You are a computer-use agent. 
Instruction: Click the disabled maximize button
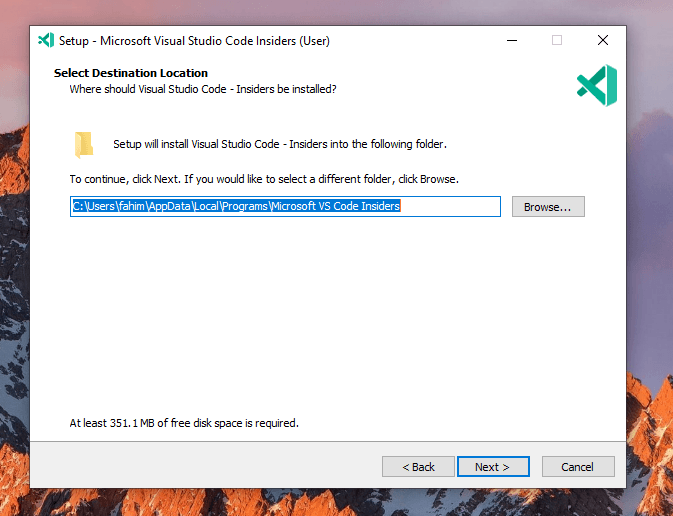557,40
